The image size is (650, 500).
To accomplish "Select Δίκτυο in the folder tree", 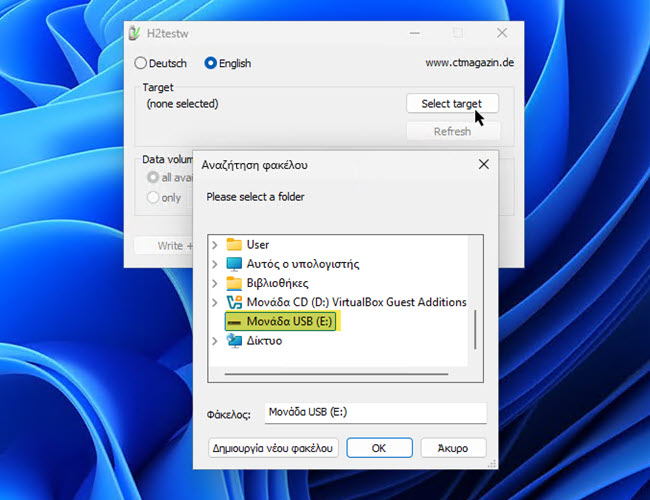I will 264,341.
